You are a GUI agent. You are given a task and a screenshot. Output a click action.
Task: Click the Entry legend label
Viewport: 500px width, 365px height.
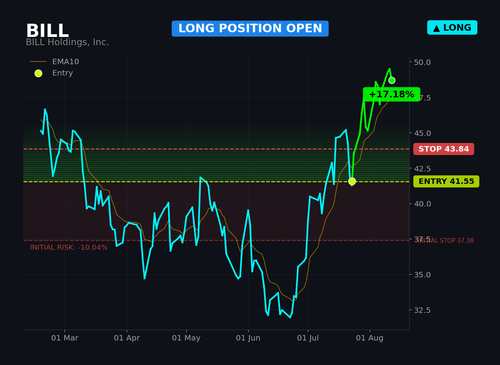click(62, 73)
